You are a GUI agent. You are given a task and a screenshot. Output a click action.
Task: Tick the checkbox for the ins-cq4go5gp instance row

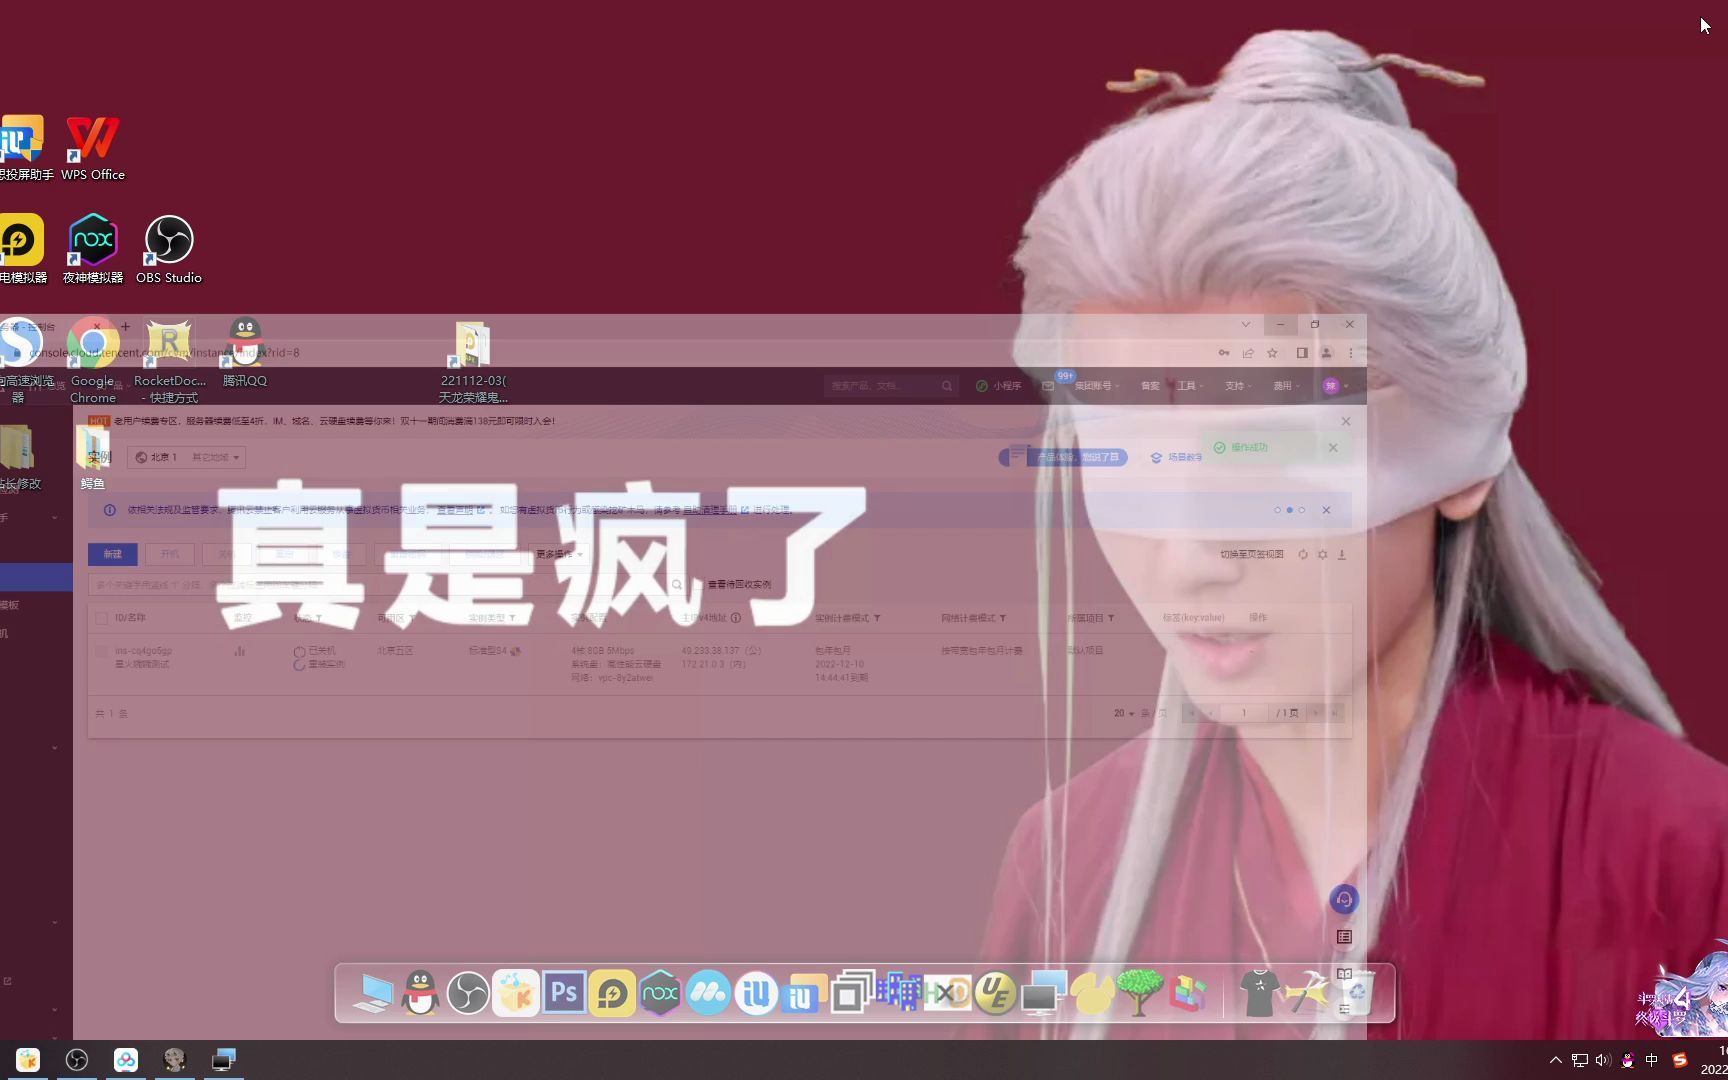click(101, 651)
